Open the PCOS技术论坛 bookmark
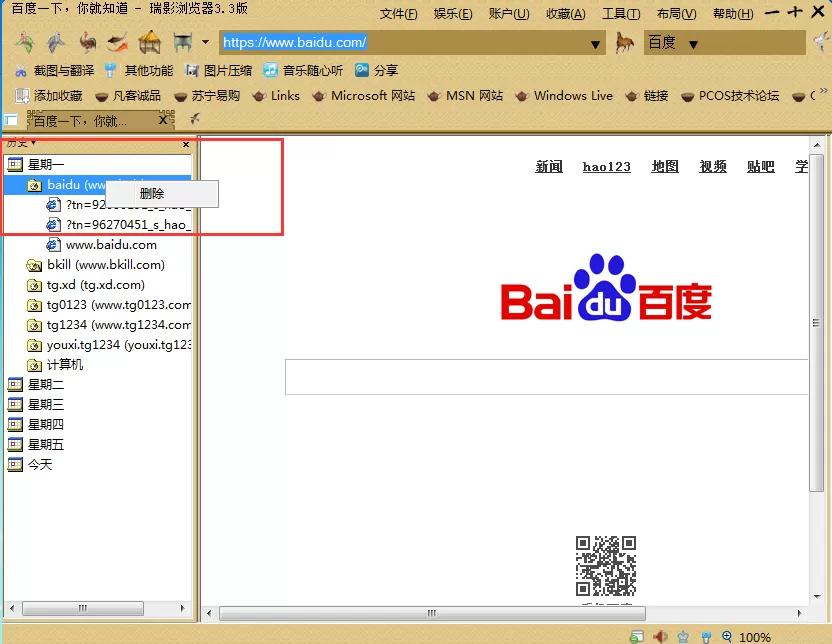The height and width of the screenshot is (644, 832). pos(730,96)
